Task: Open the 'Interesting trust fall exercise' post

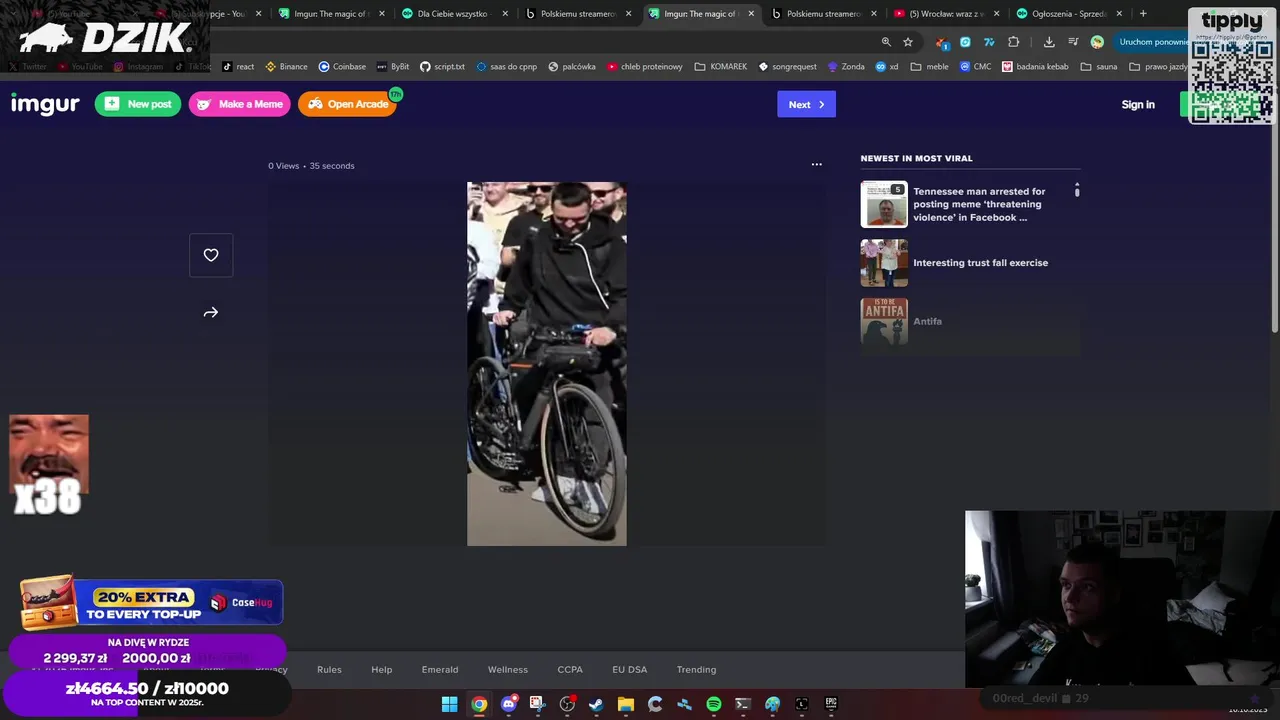Action: 980,263
